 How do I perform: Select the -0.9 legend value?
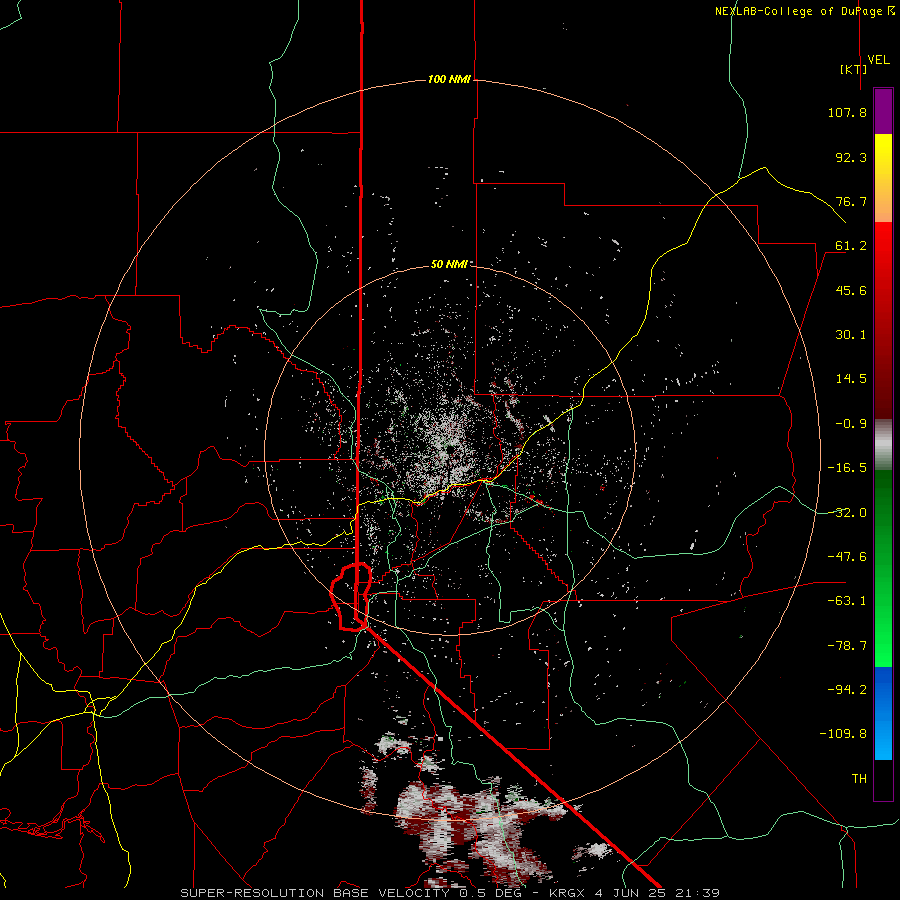851,424
